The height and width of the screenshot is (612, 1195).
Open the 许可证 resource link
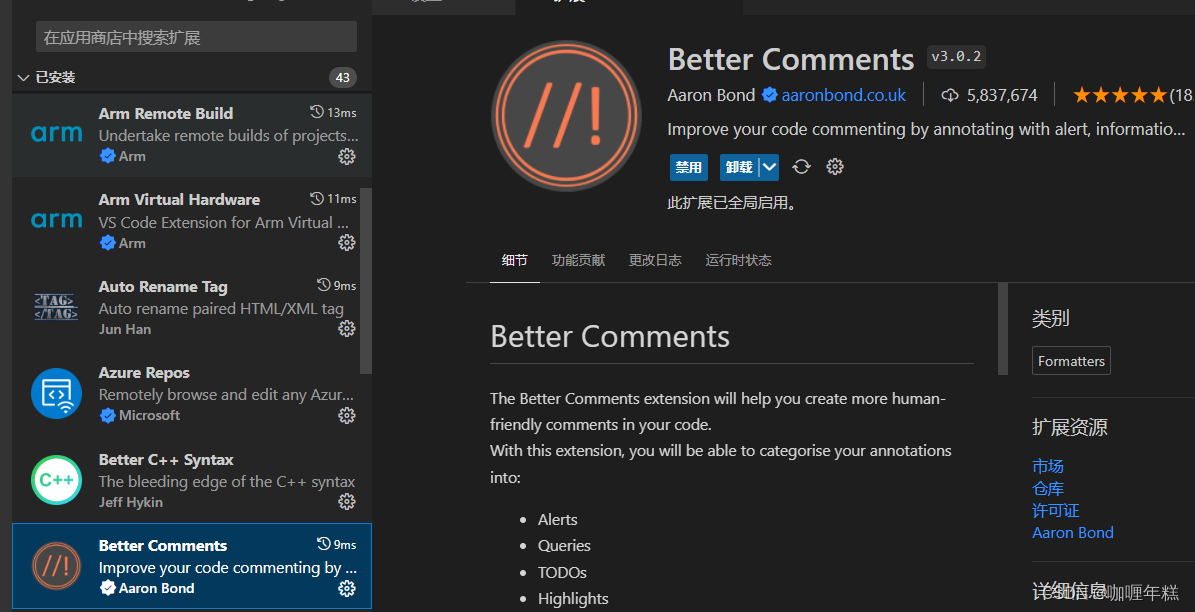pos(1056,511)
